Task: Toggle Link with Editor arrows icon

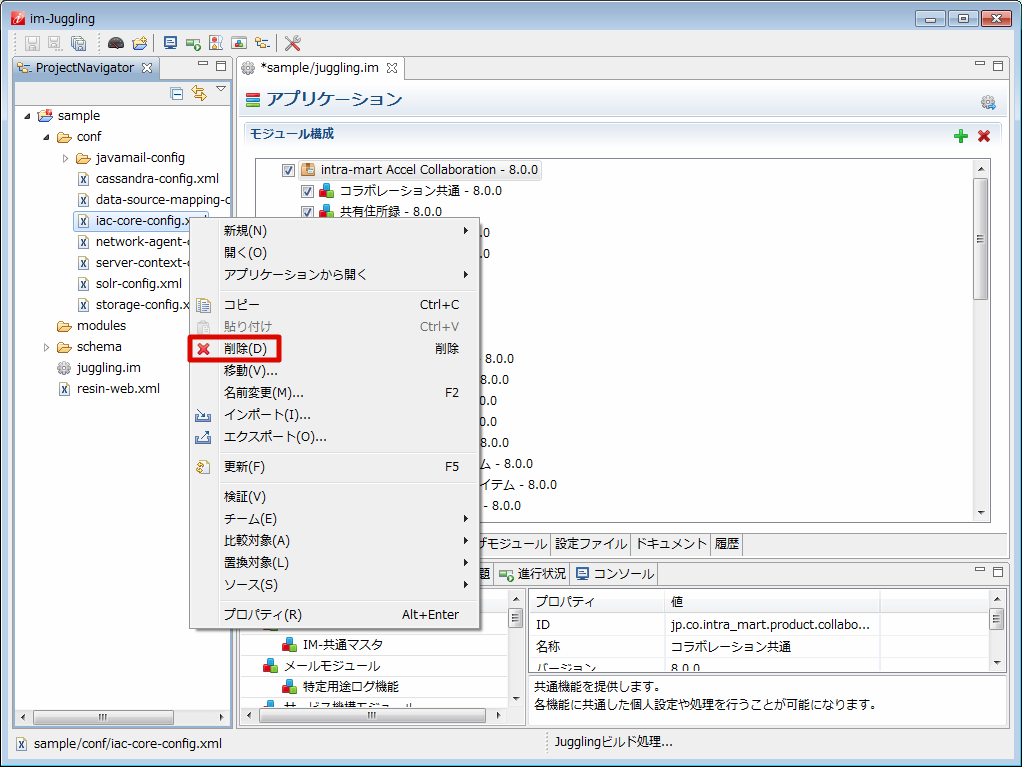Action: click(199, 93)
